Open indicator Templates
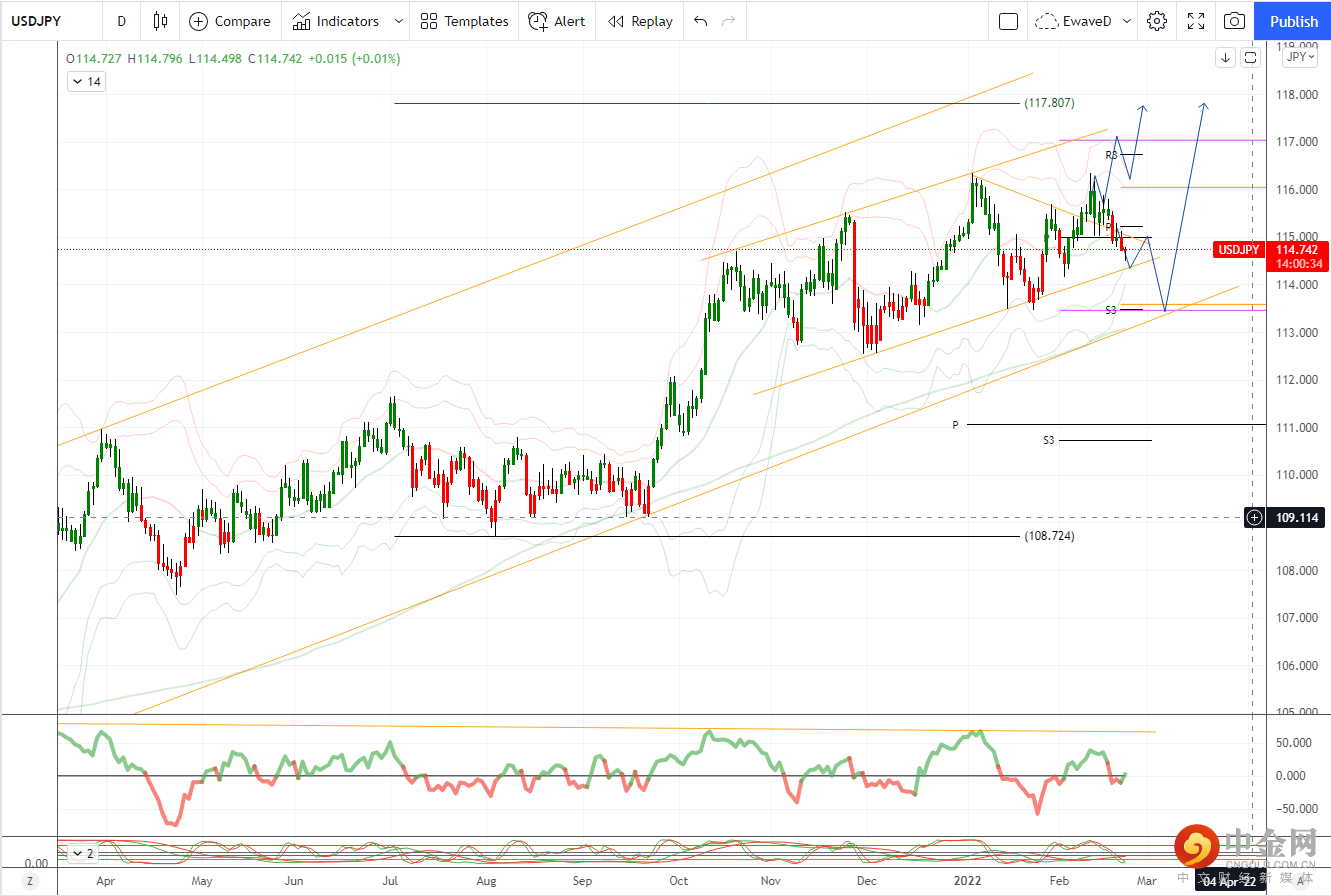1331x896 pixels. [464, 21]
